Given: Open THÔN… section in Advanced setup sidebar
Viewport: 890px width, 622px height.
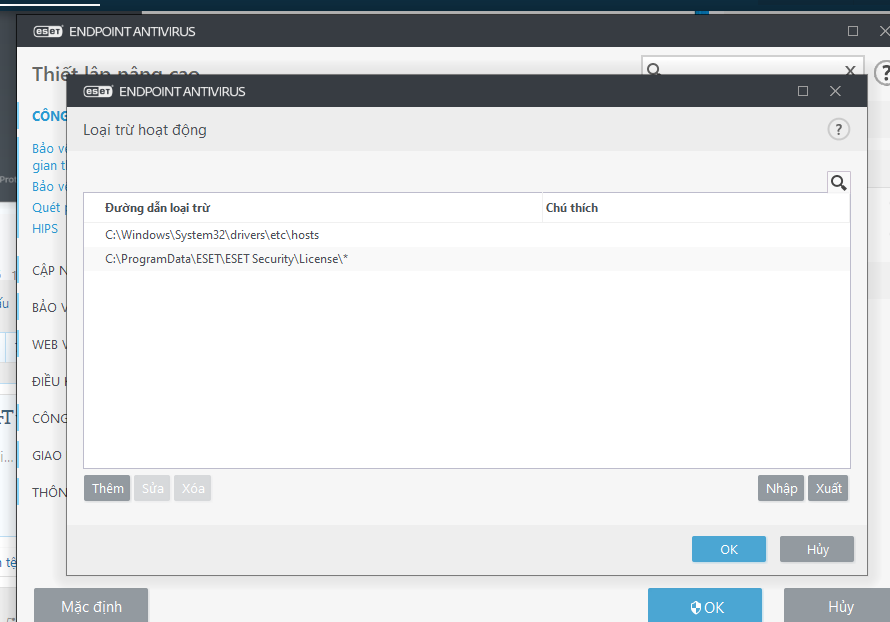Looking at the screenshot, I should pyautogui.click(x=49, y=492).
